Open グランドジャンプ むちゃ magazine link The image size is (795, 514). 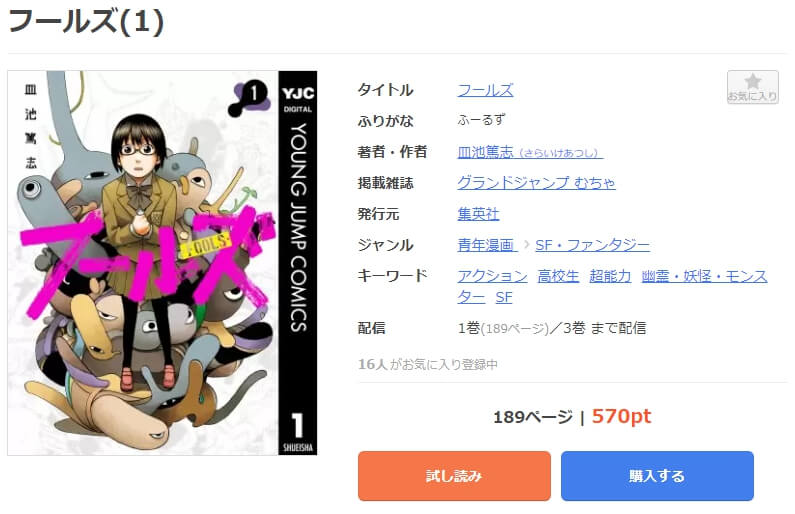pos(536,182)
